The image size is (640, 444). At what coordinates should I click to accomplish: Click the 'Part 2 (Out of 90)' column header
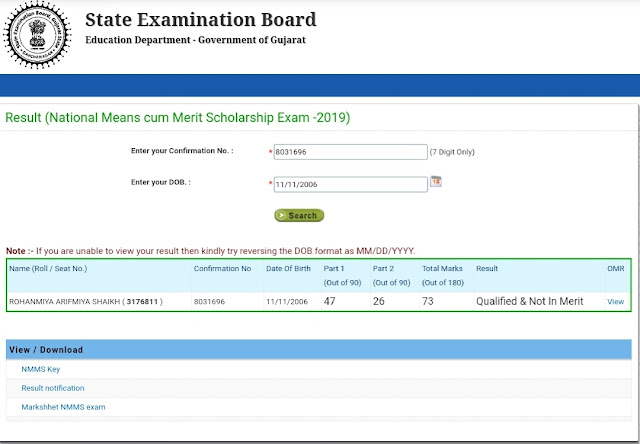click(391, 275)
